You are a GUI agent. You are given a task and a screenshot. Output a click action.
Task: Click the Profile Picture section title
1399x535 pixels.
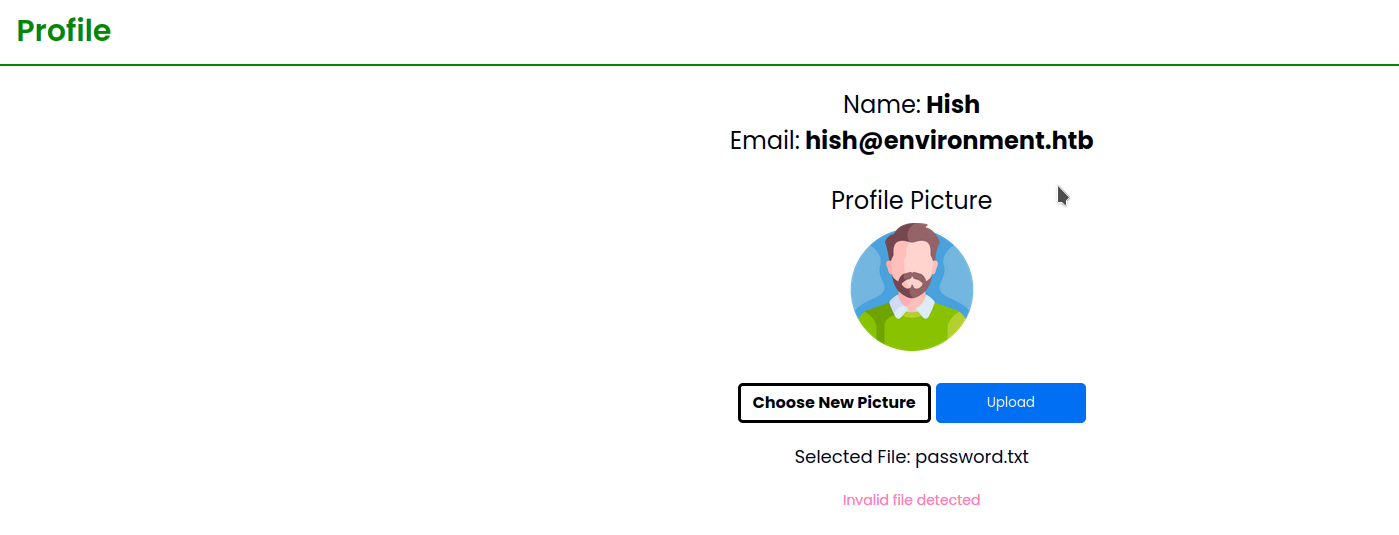point(911,201)
